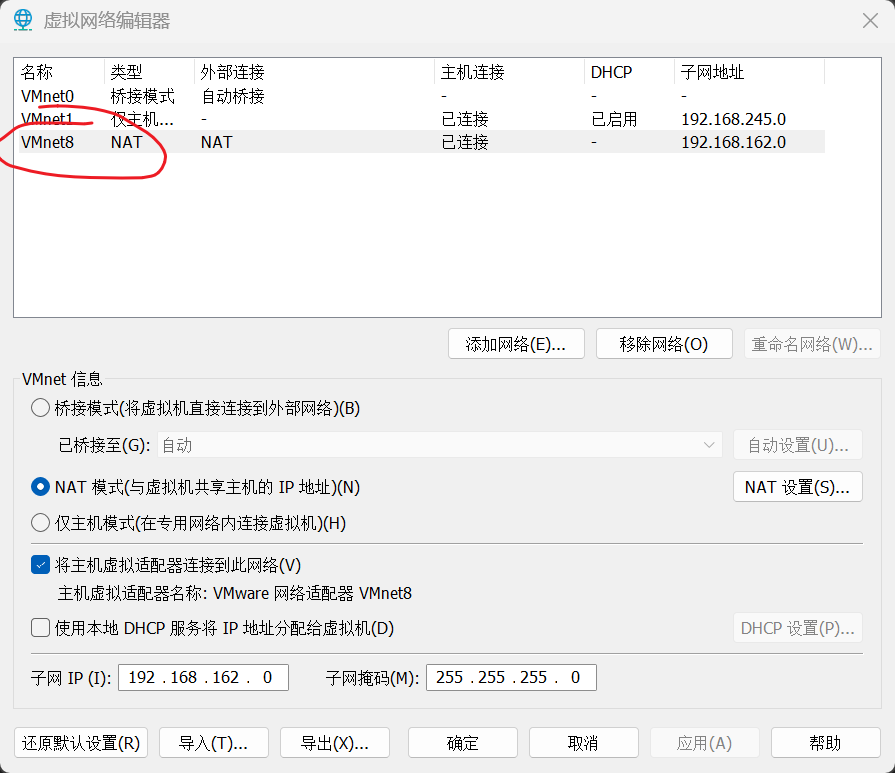Click 已连接 cell in VMnet1 row
This screenshot has height=773, width=895.
[x=465, y=119]
